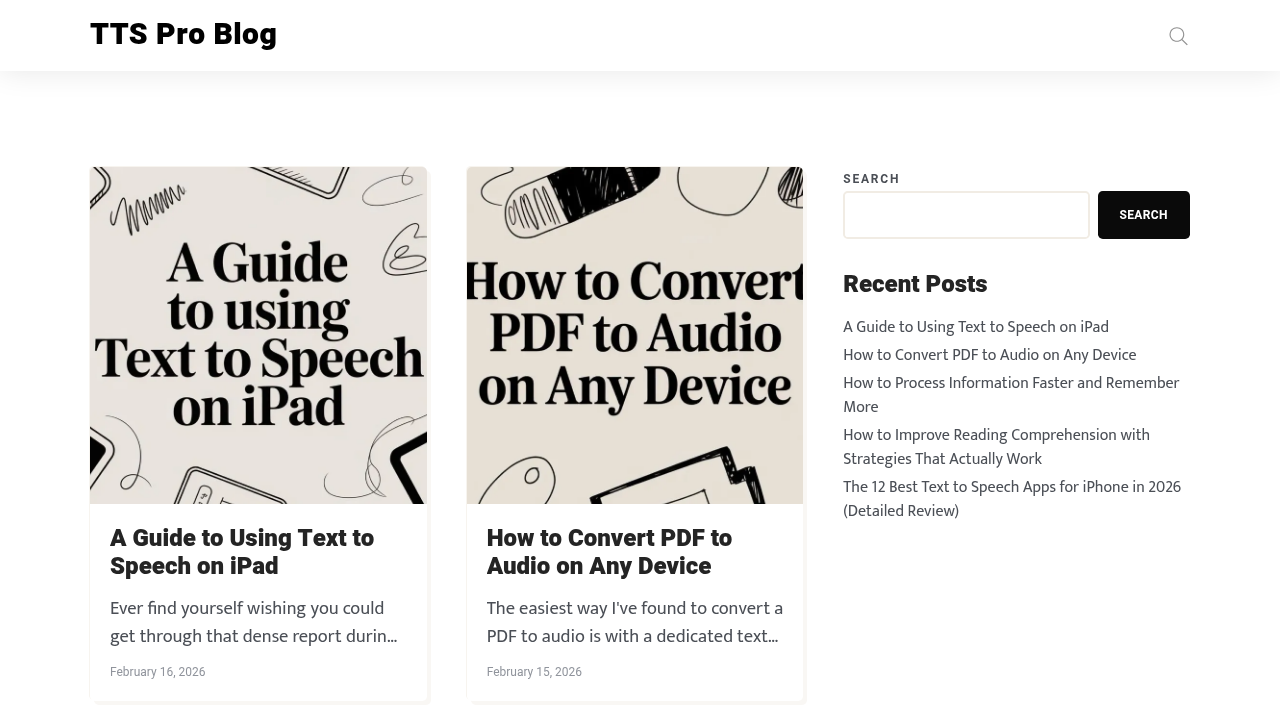Open the header search magnifier icon
This screenshot has height=720, width=1280.
point(1179,36)
